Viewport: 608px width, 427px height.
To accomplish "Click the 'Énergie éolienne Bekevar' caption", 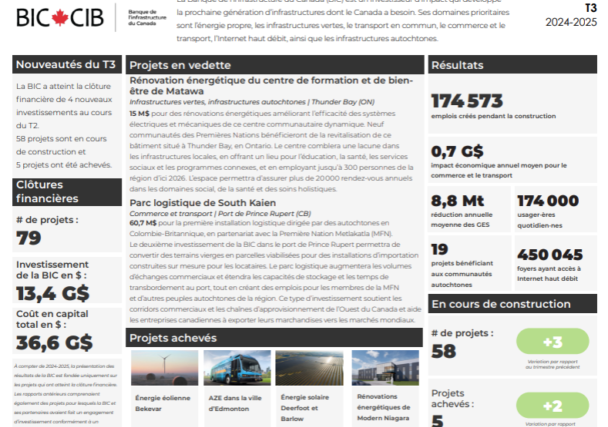I will tap(163, 403).
